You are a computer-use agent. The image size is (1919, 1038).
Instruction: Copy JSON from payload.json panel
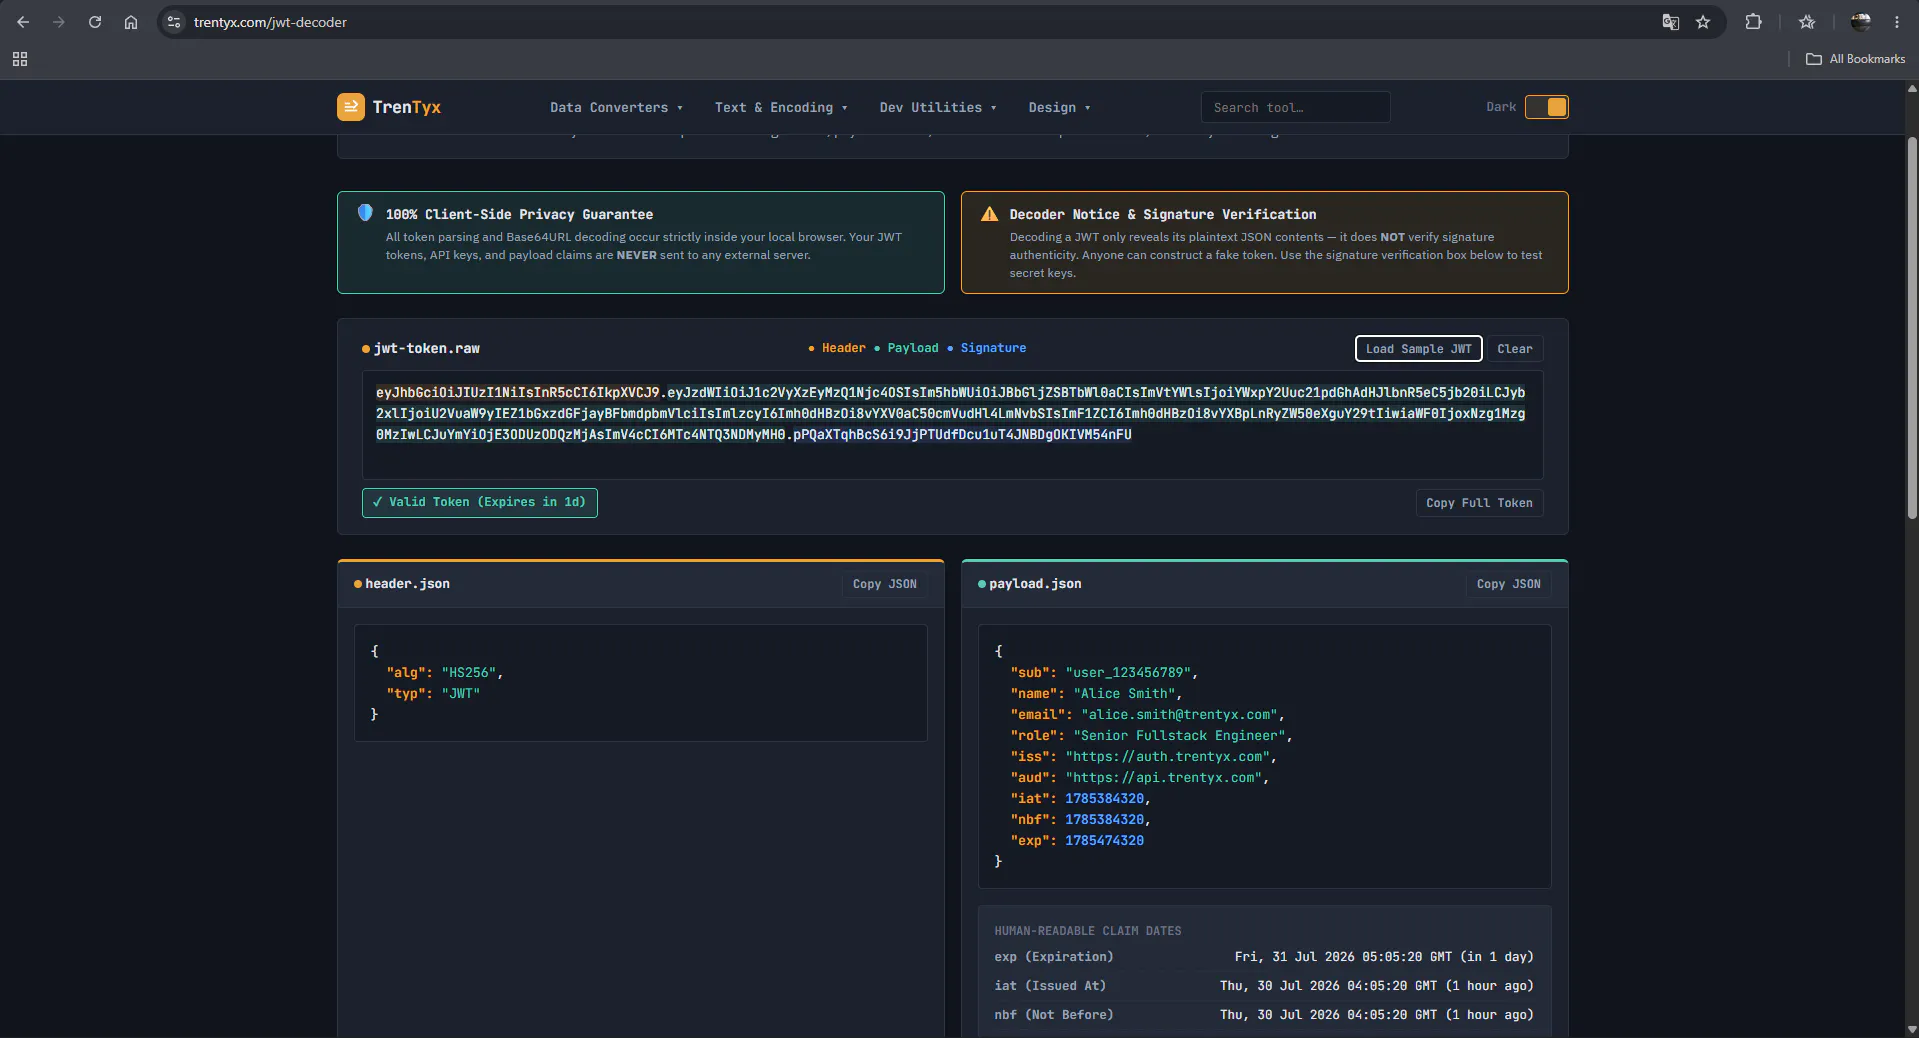[1508, 584]
